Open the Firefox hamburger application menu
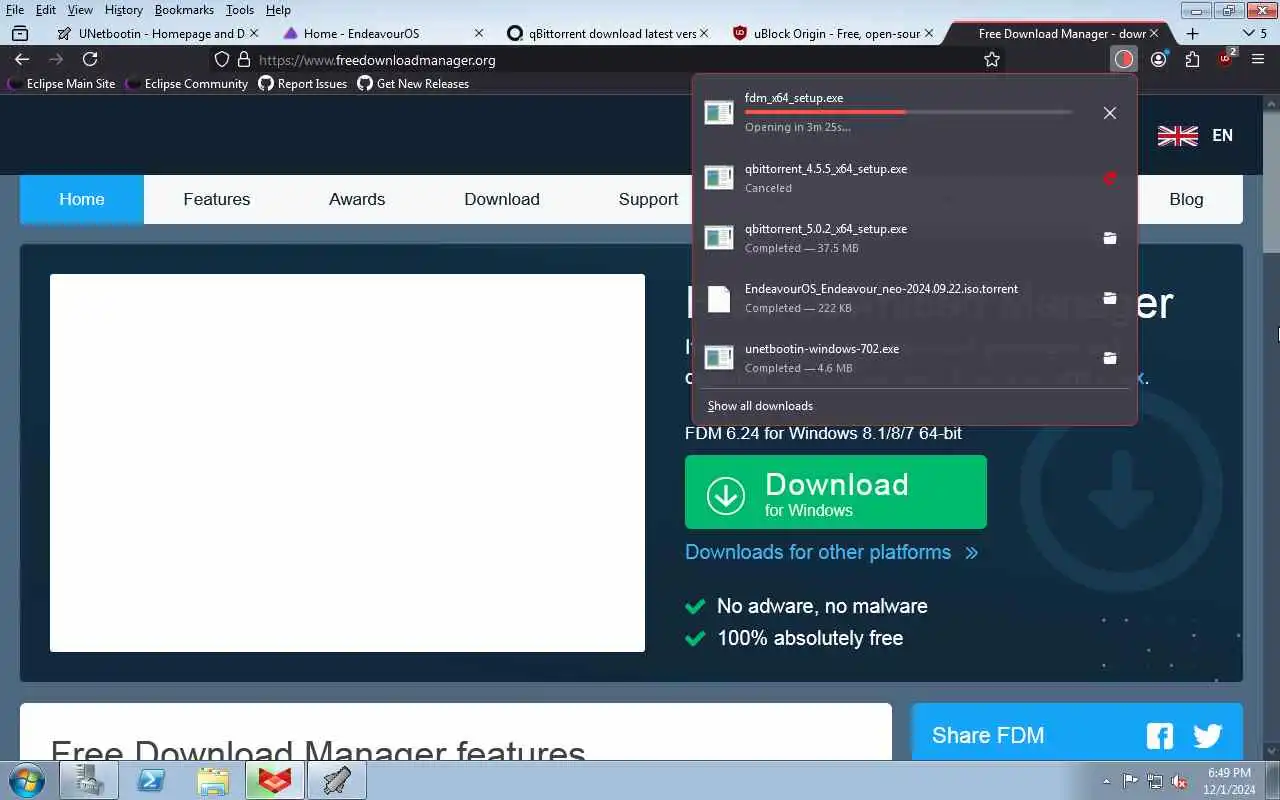 (1258, 59)
